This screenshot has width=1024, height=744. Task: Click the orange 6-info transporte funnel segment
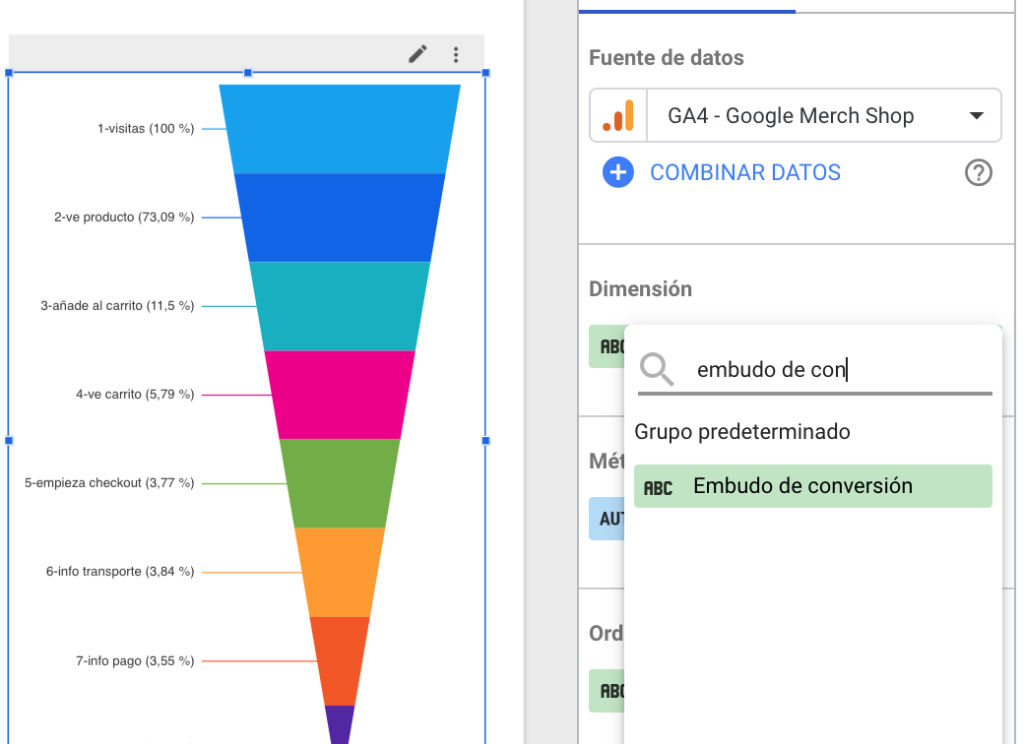pyautogui.click(x=340, y=571)
